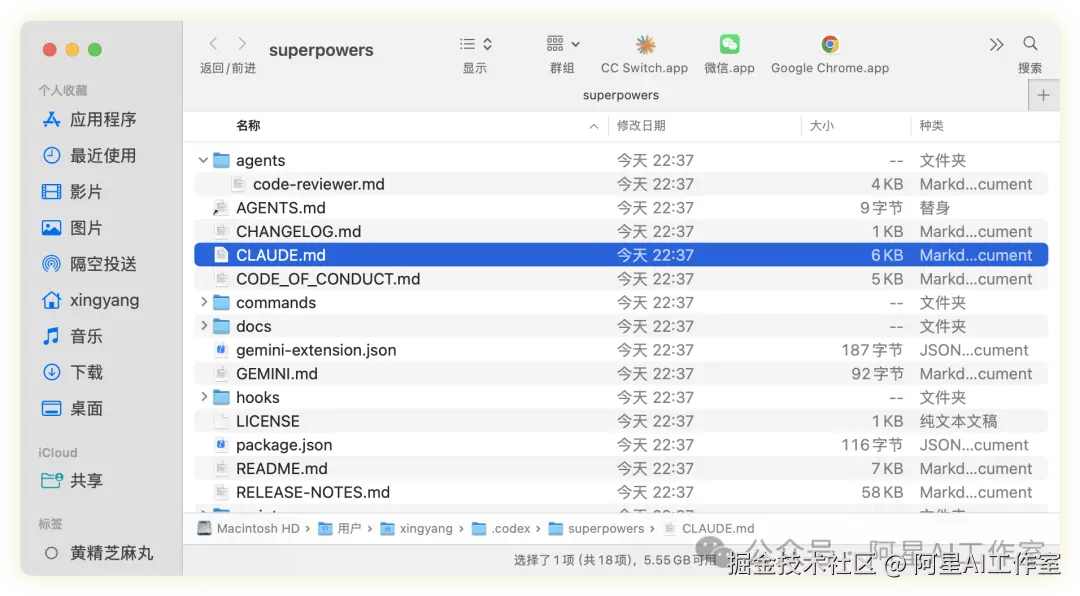Select the hooks folder row
This screenshot has height=596, width=1080.
(x=621, y=398)
